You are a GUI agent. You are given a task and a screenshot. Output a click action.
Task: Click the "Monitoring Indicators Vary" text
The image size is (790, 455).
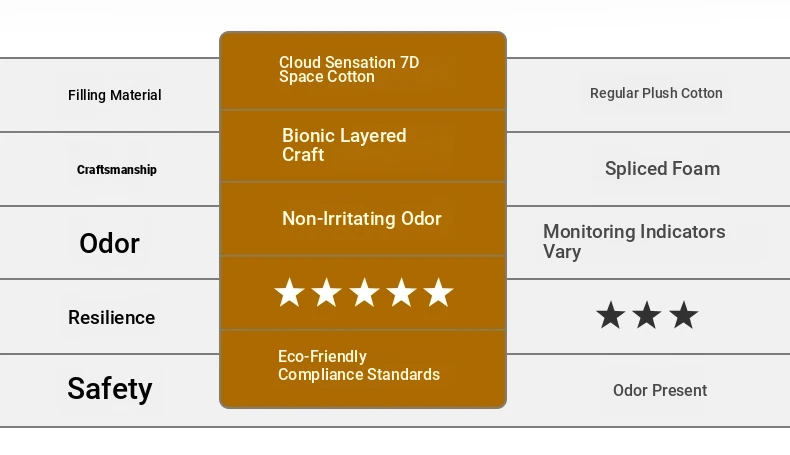[x=634, y=241]
